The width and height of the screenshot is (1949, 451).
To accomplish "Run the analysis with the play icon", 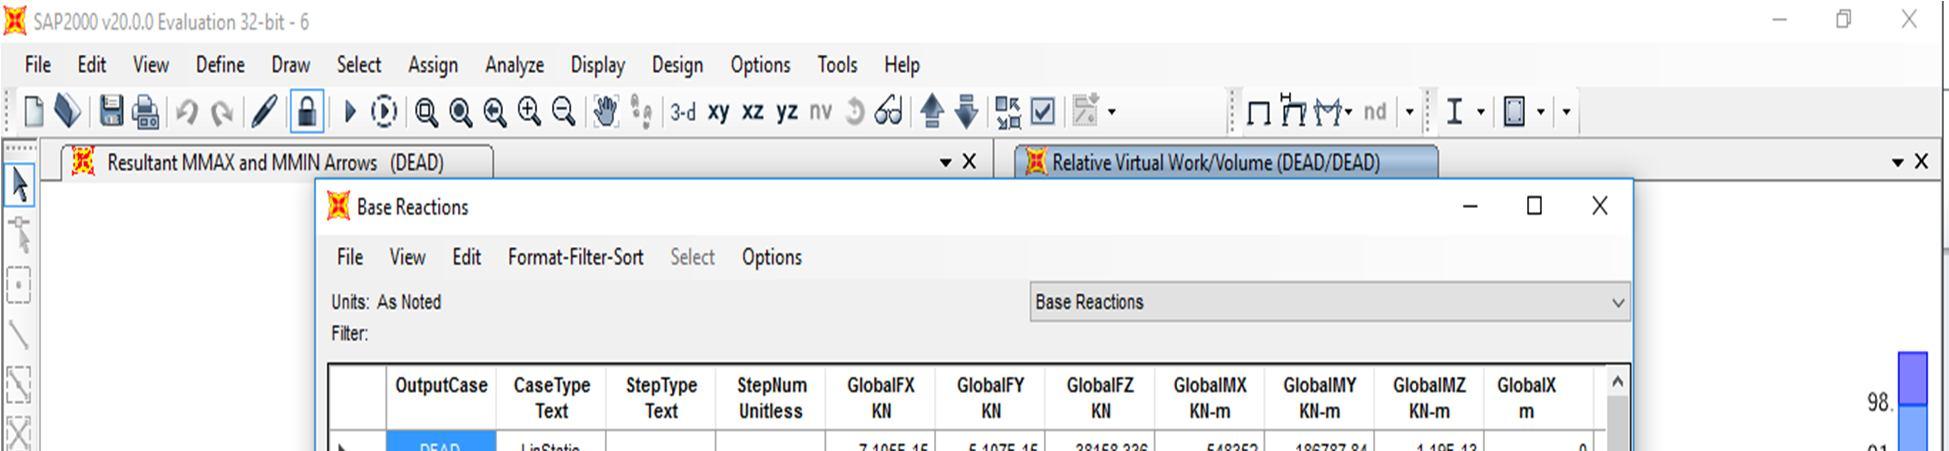I will [349, 111].
